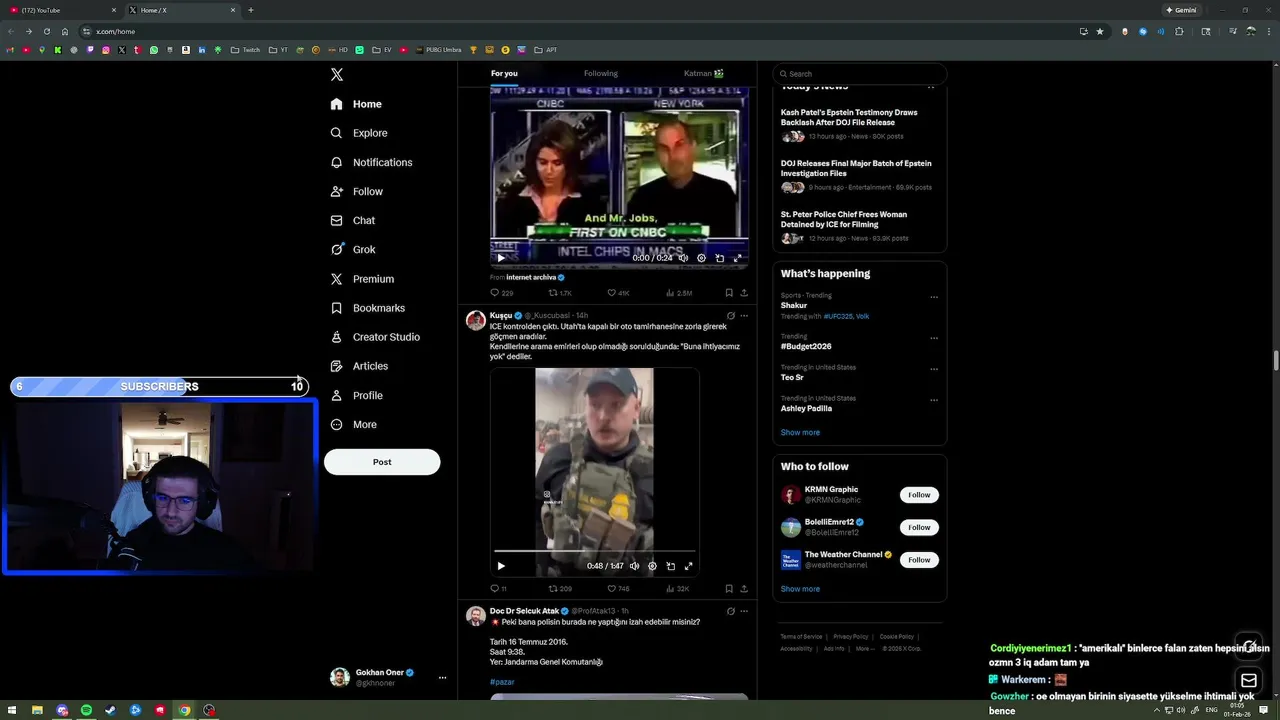Screen dimensions: 1280x720
Task: Click the Creator Studio icon
Action: (337, 337)
